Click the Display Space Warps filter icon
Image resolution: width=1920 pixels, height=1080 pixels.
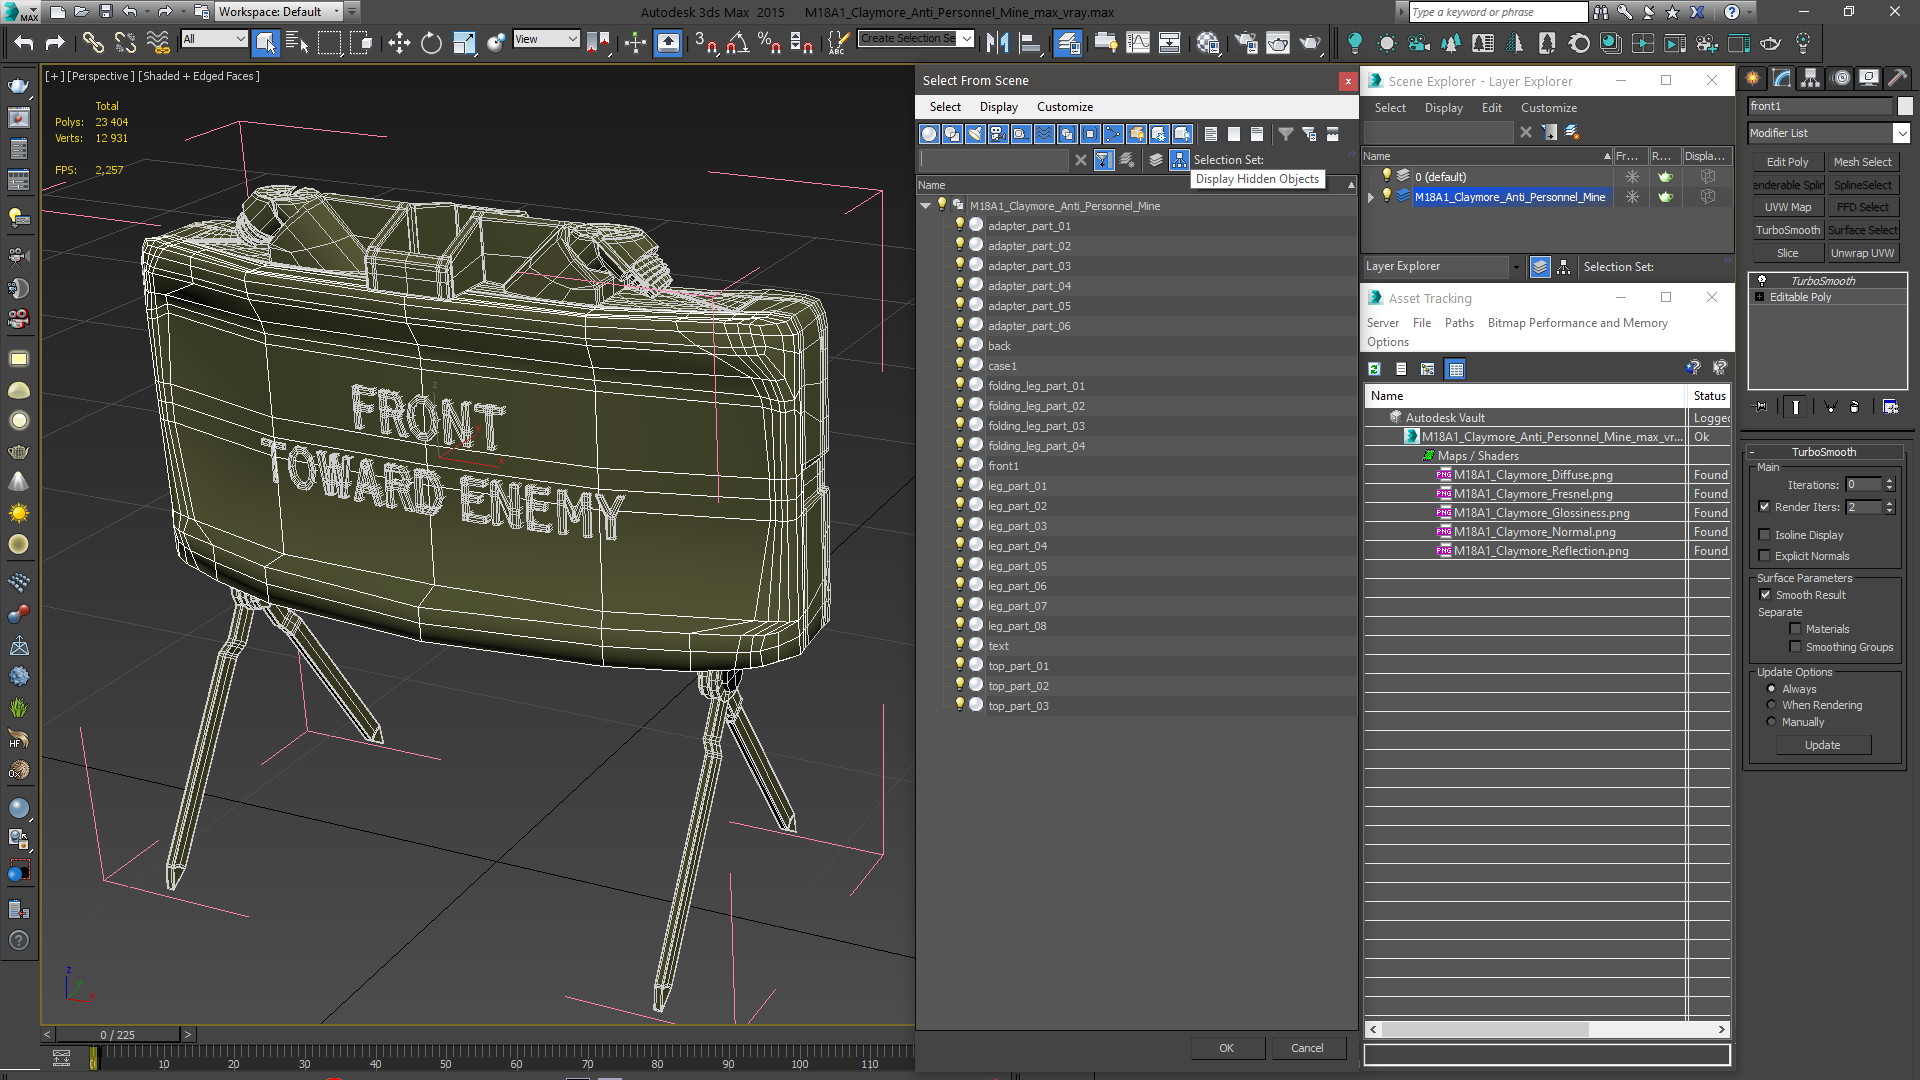point(1044,134)
